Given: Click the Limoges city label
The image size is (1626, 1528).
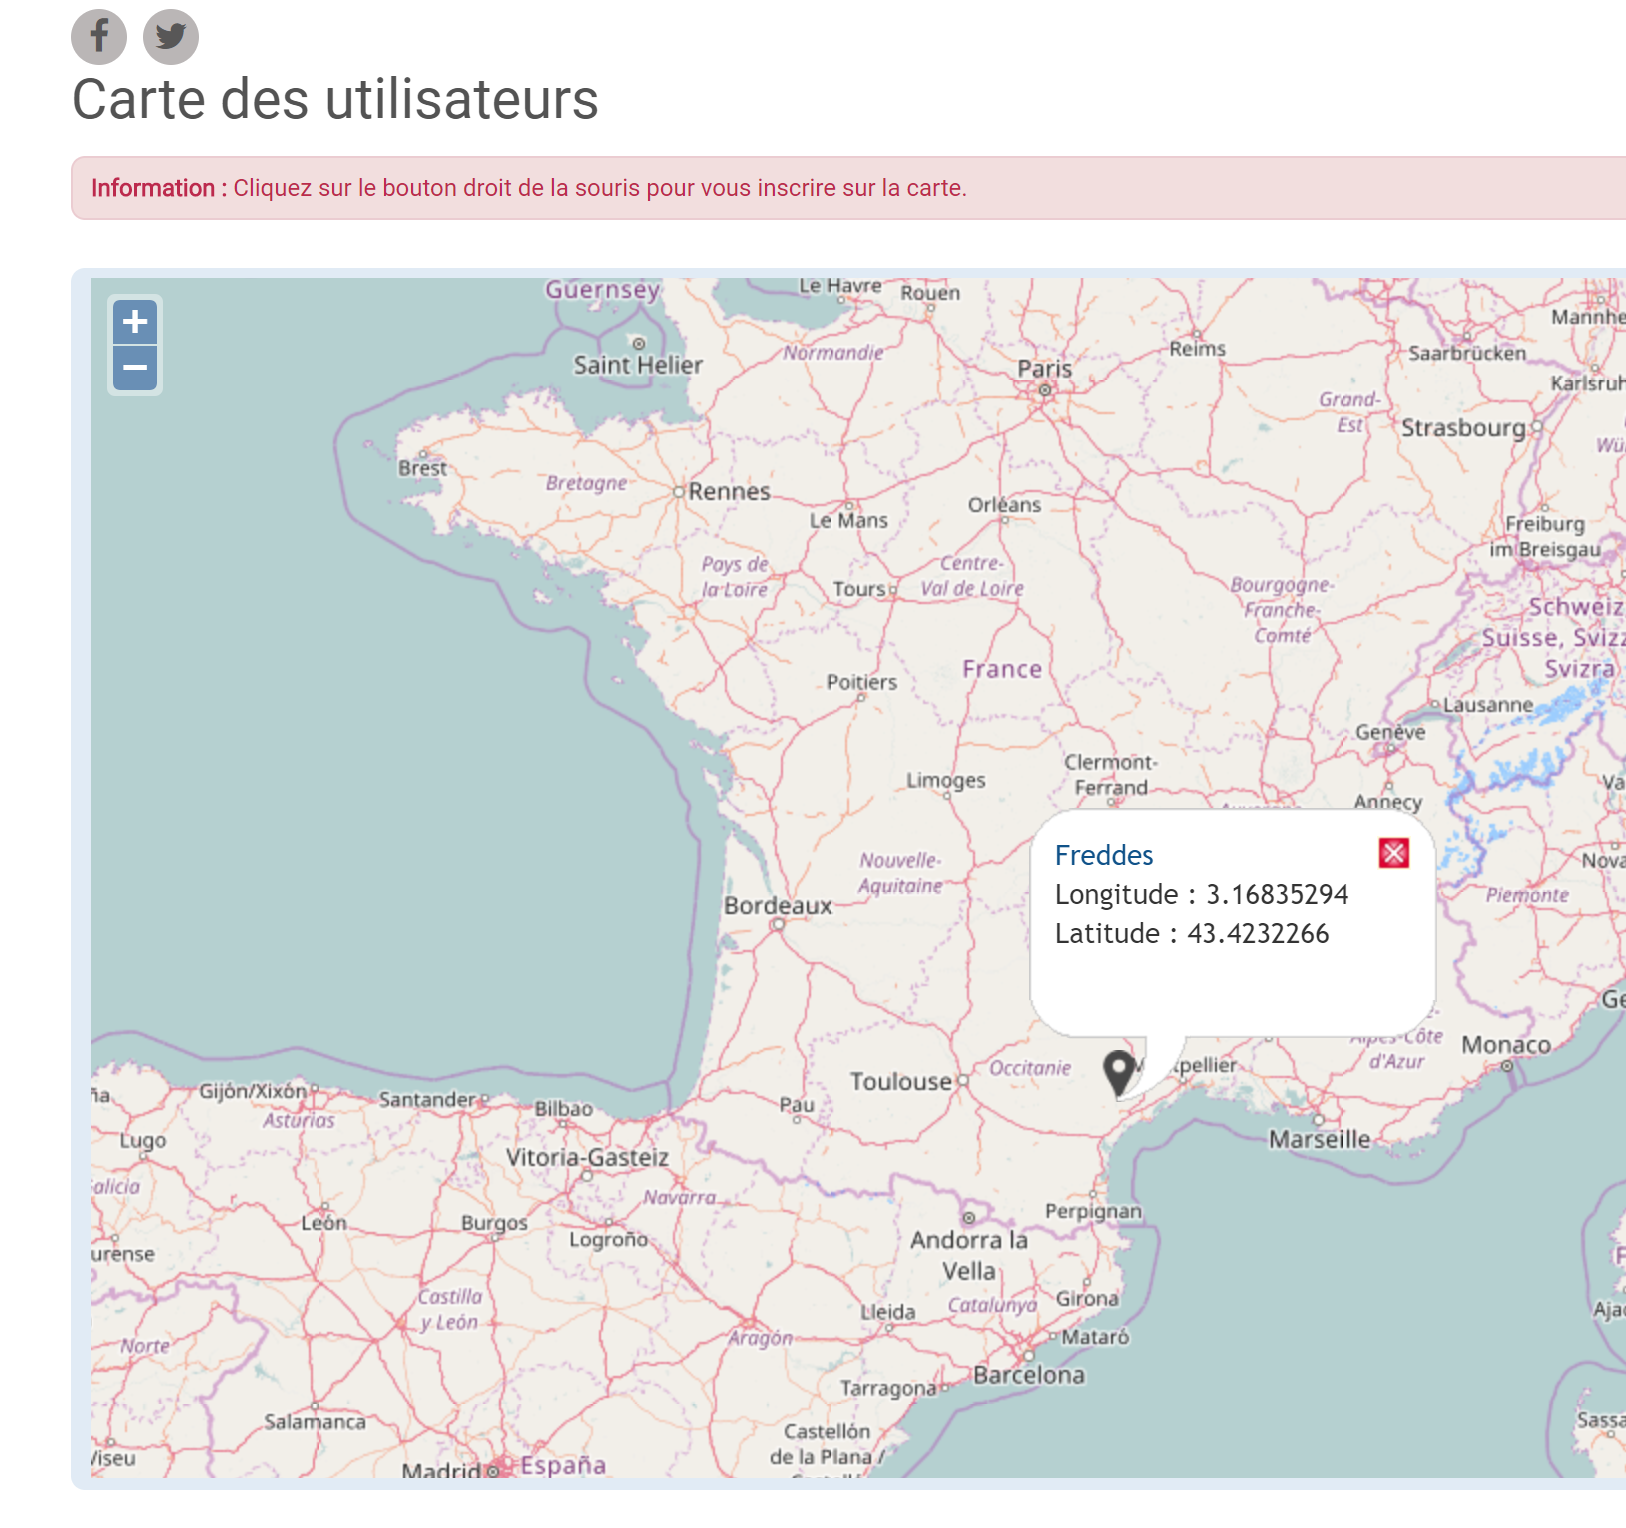Looking at the screenshot, I should [946, 780].
